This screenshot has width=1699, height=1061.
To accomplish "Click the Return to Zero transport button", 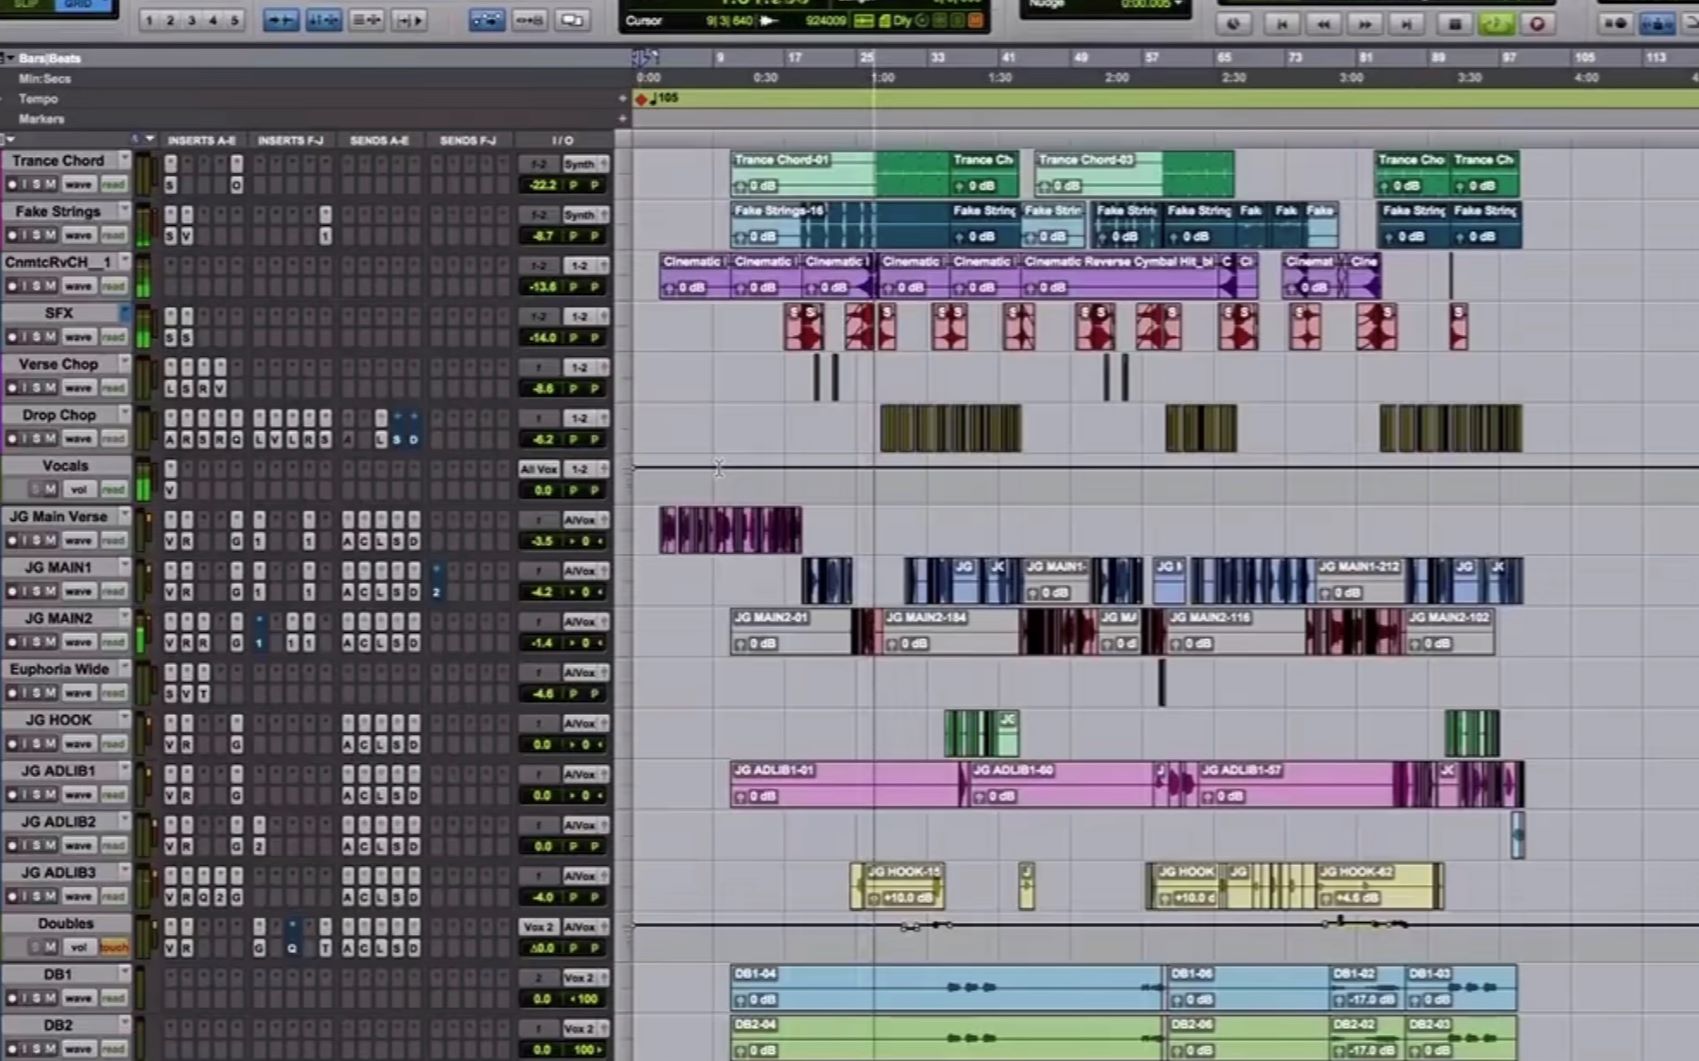I will (1282, 23).
